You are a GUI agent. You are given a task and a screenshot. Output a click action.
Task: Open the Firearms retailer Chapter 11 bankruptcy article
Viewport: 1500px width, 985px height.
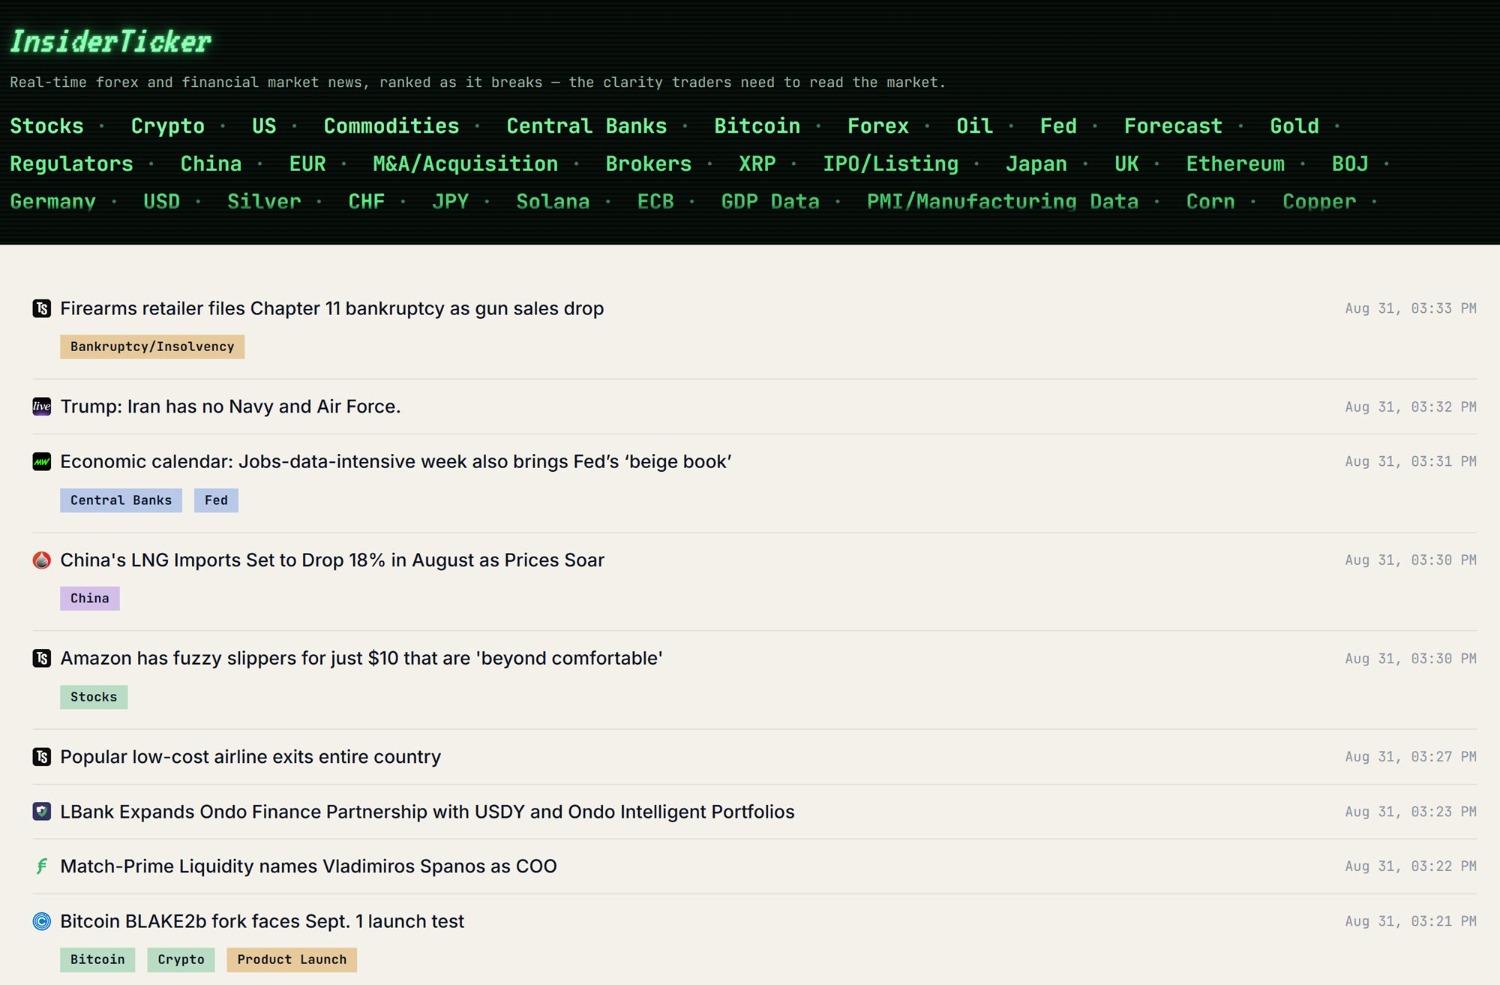coord(332,308)
